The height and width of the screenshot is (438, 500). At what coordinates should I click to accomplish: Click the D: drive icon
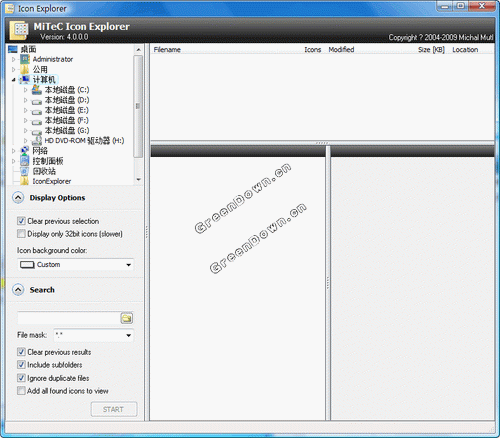(37, 101)
